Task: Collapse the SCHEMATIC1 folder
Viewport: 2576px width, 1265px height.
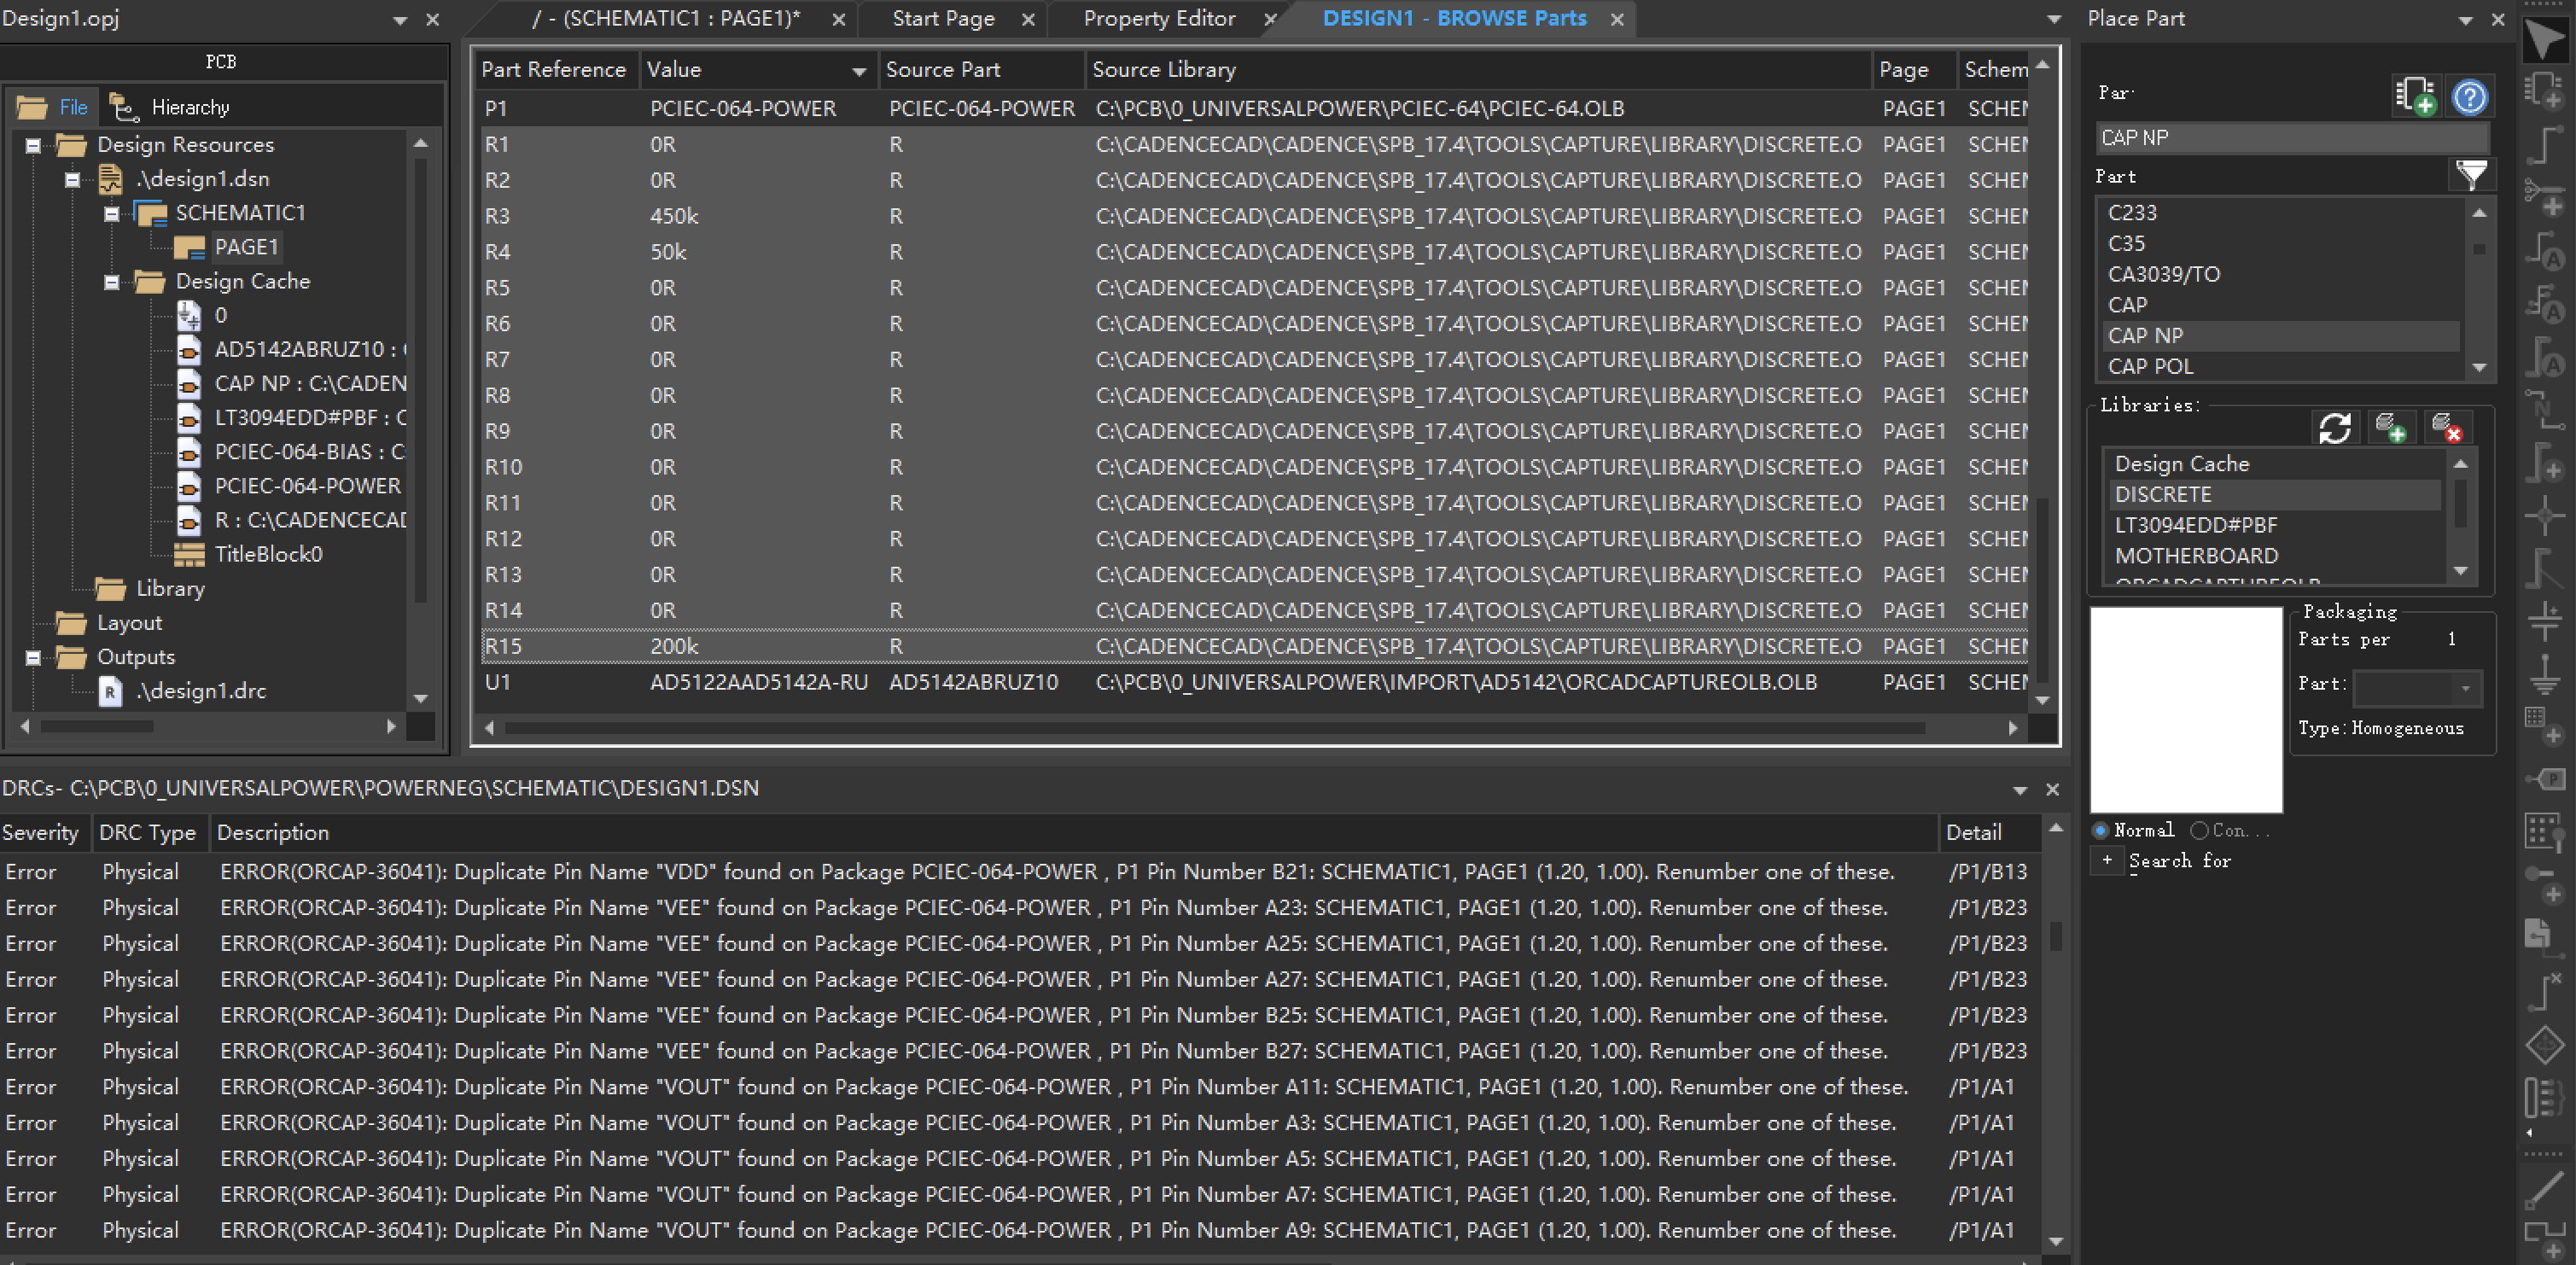Action: coord(112,213)
